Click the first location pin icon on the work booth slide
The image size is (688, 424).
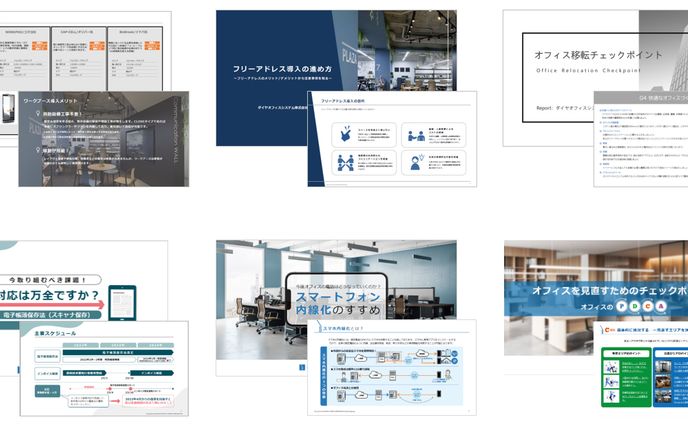point(36,114)
